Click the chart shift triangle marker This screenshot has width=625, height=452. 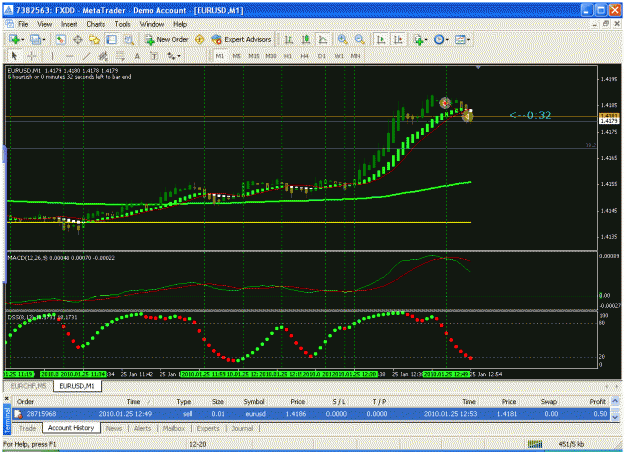[x=478, y=68]
